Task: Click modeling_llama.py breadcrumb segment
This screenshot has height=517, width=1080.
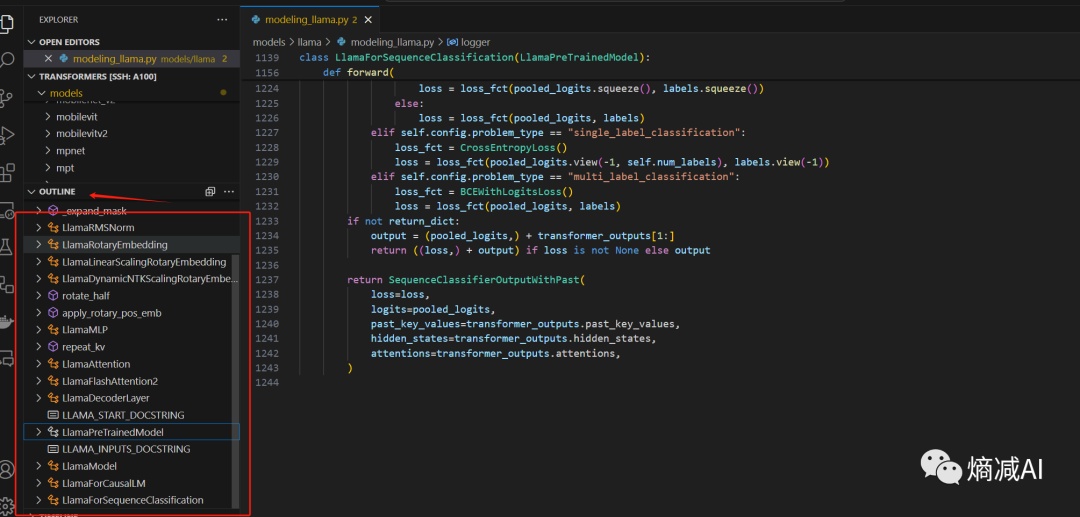Action: [391, 42]
